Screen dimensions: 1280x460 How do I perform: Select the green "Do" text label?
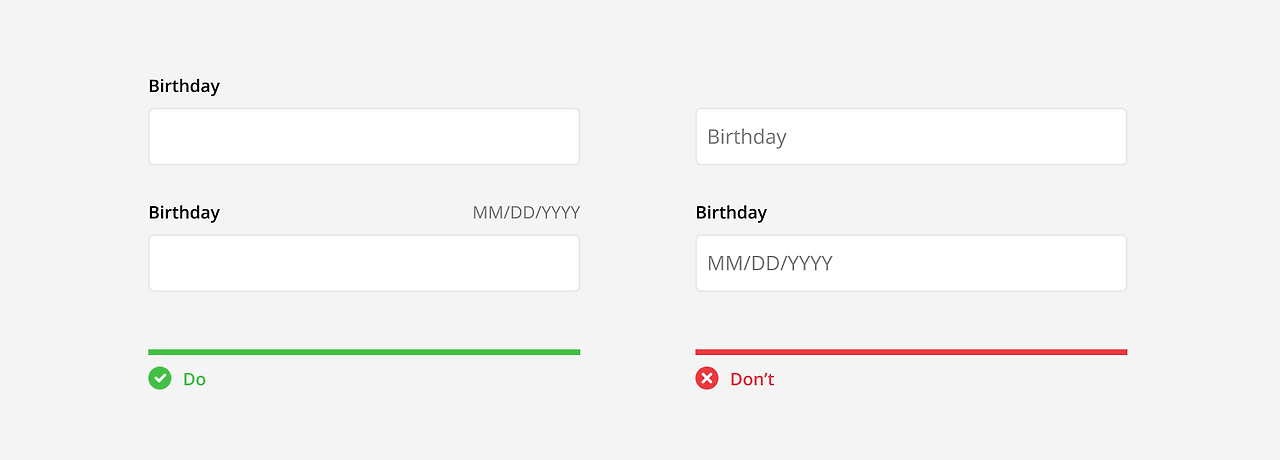coord(194,379)
